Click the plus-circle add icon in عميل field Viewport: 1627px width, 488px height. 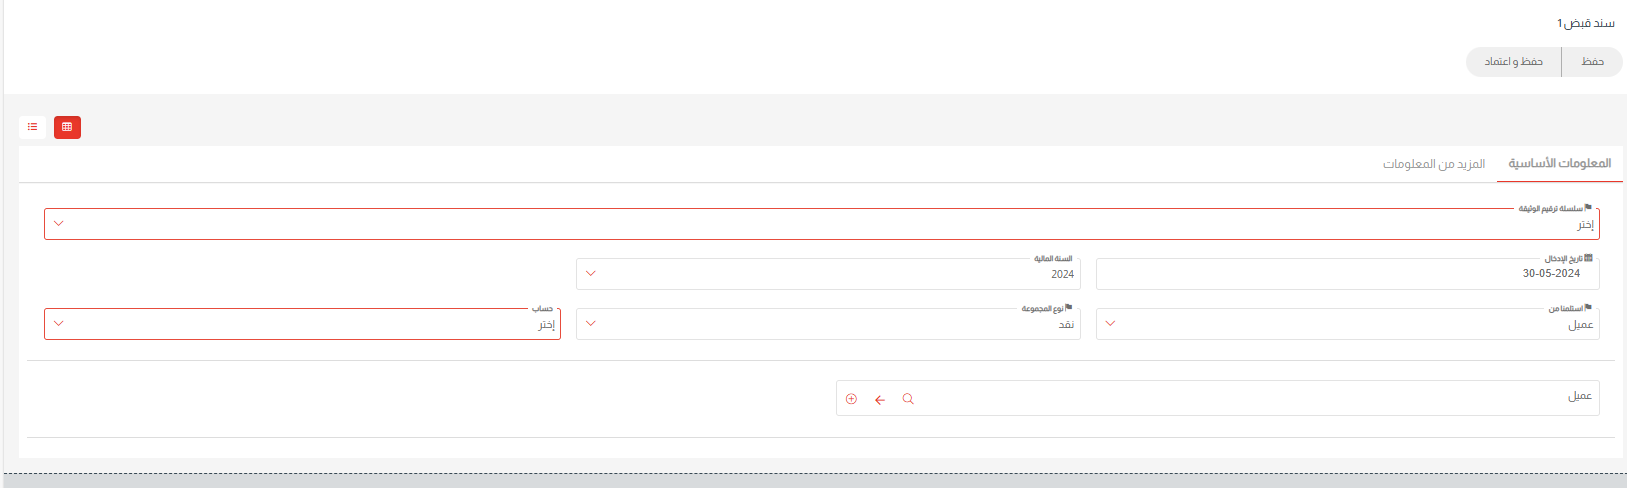[x=851, y=399]
